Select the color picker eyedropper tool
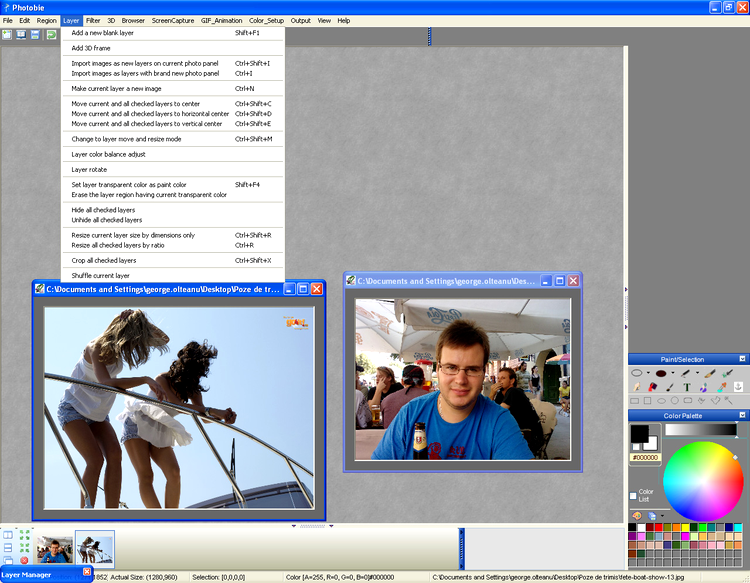The width and height of the screenshot is (750, 583). [x=721, y=386]
